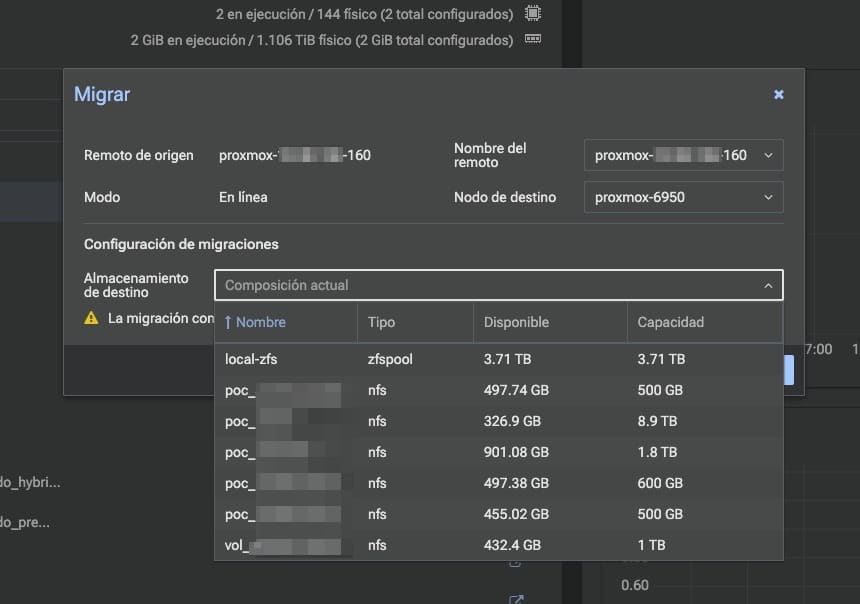This screenshot has width=860, height=604.
Task: Click the Composición actual field
Action: tap(450, 285)
